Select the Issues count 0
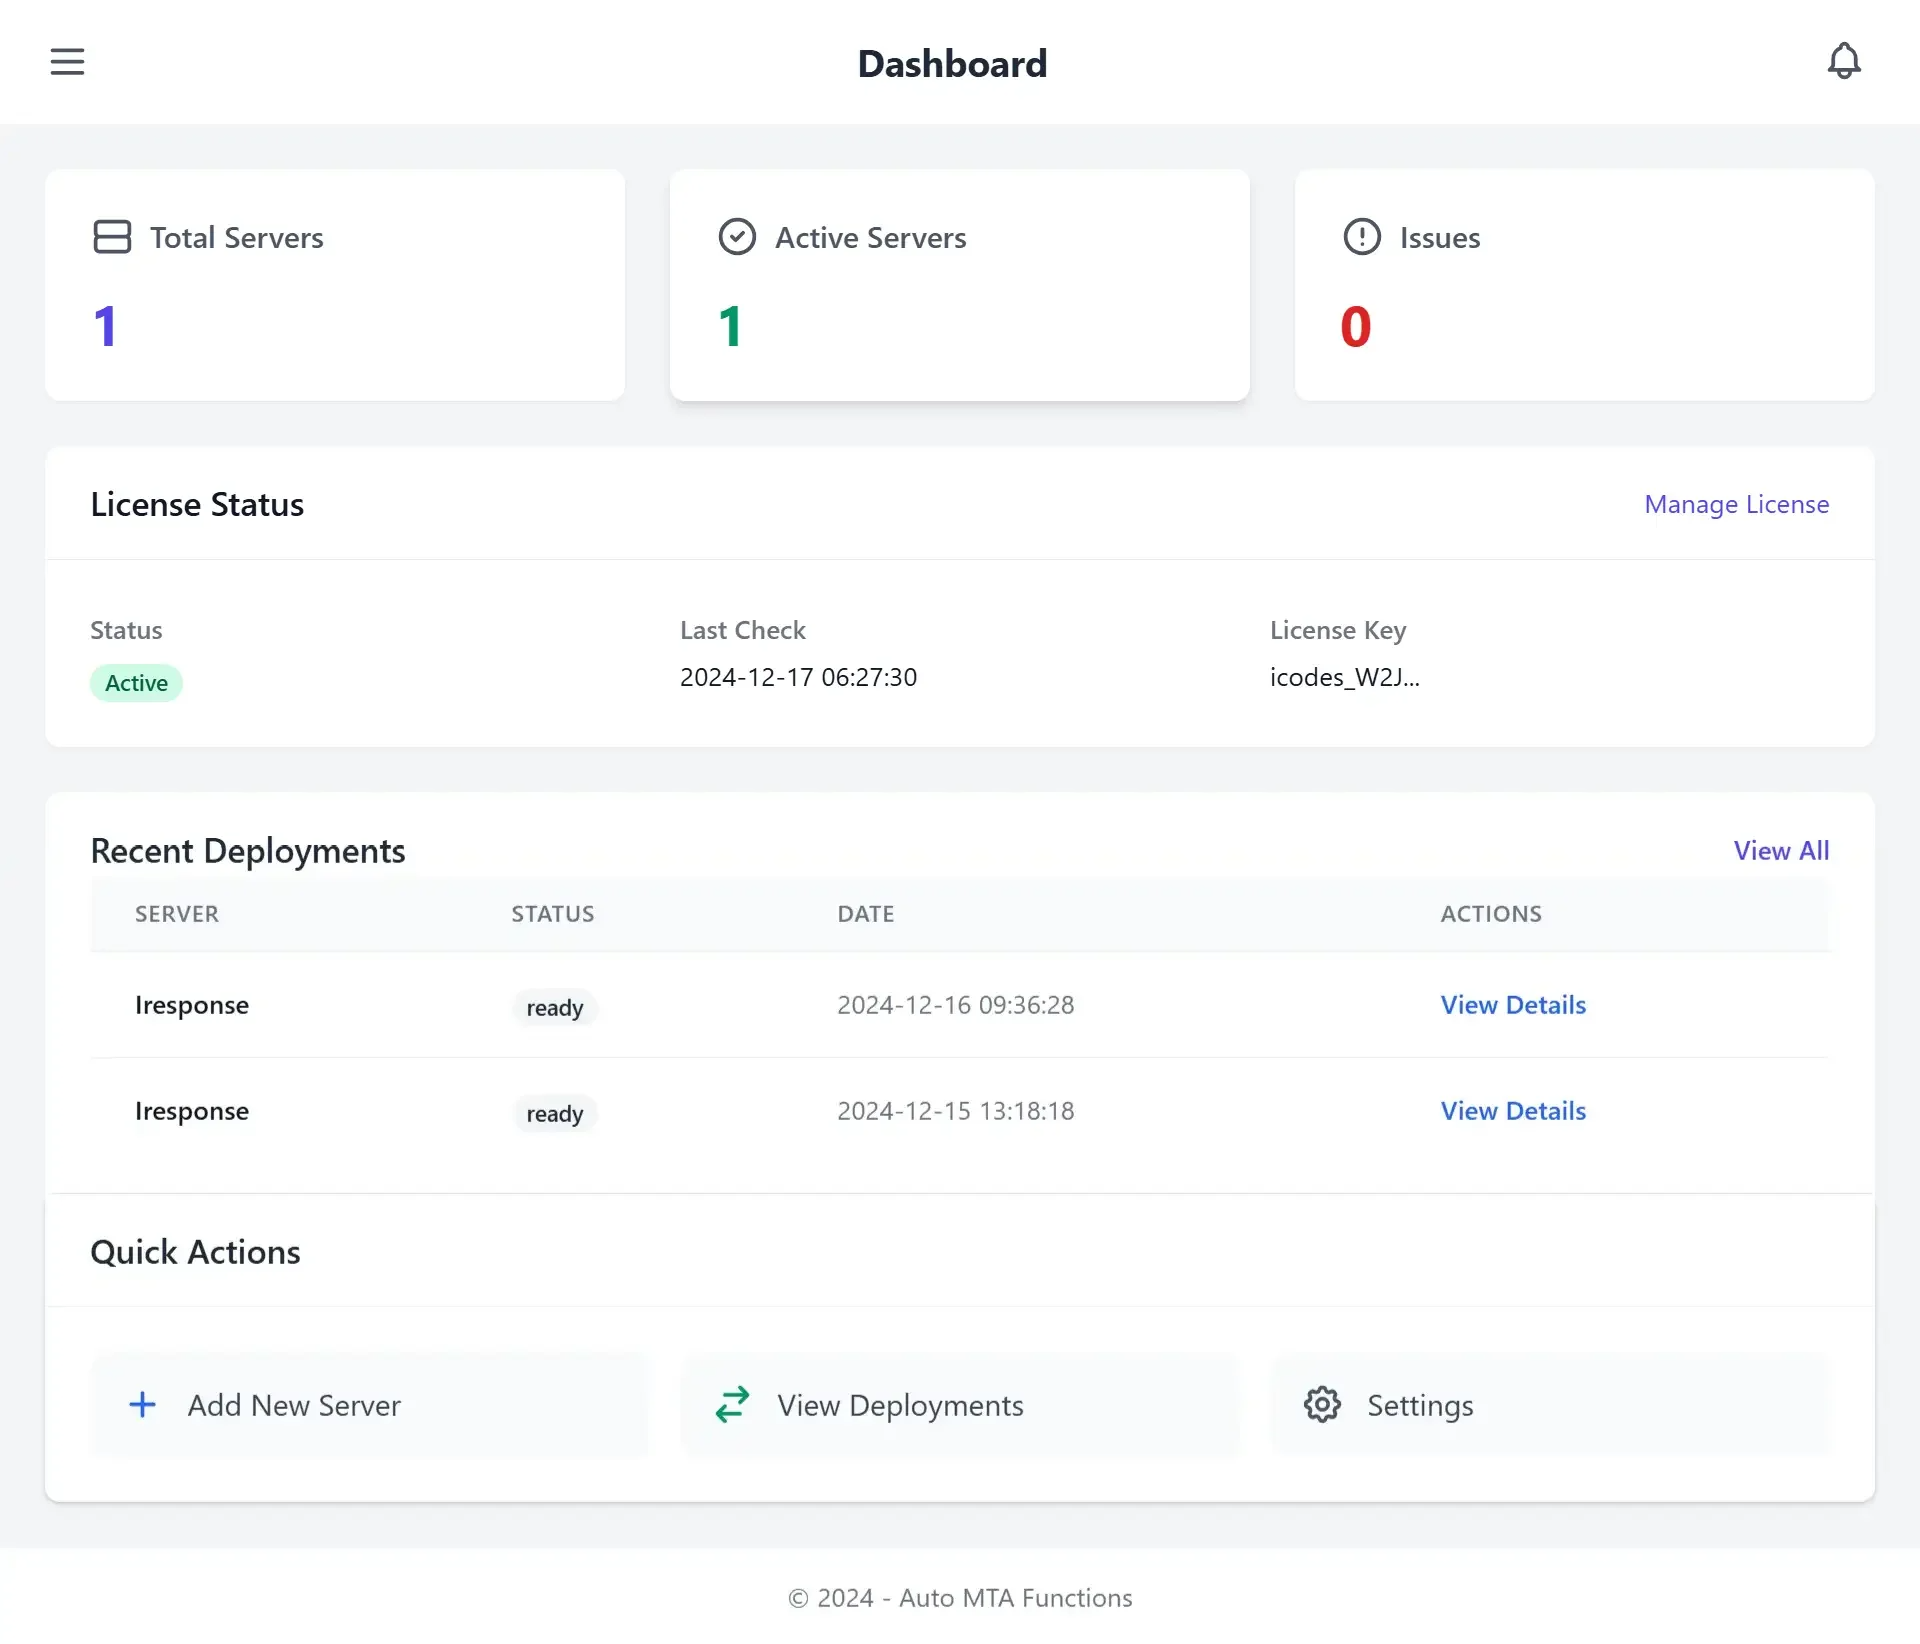 click(1356, 327)
